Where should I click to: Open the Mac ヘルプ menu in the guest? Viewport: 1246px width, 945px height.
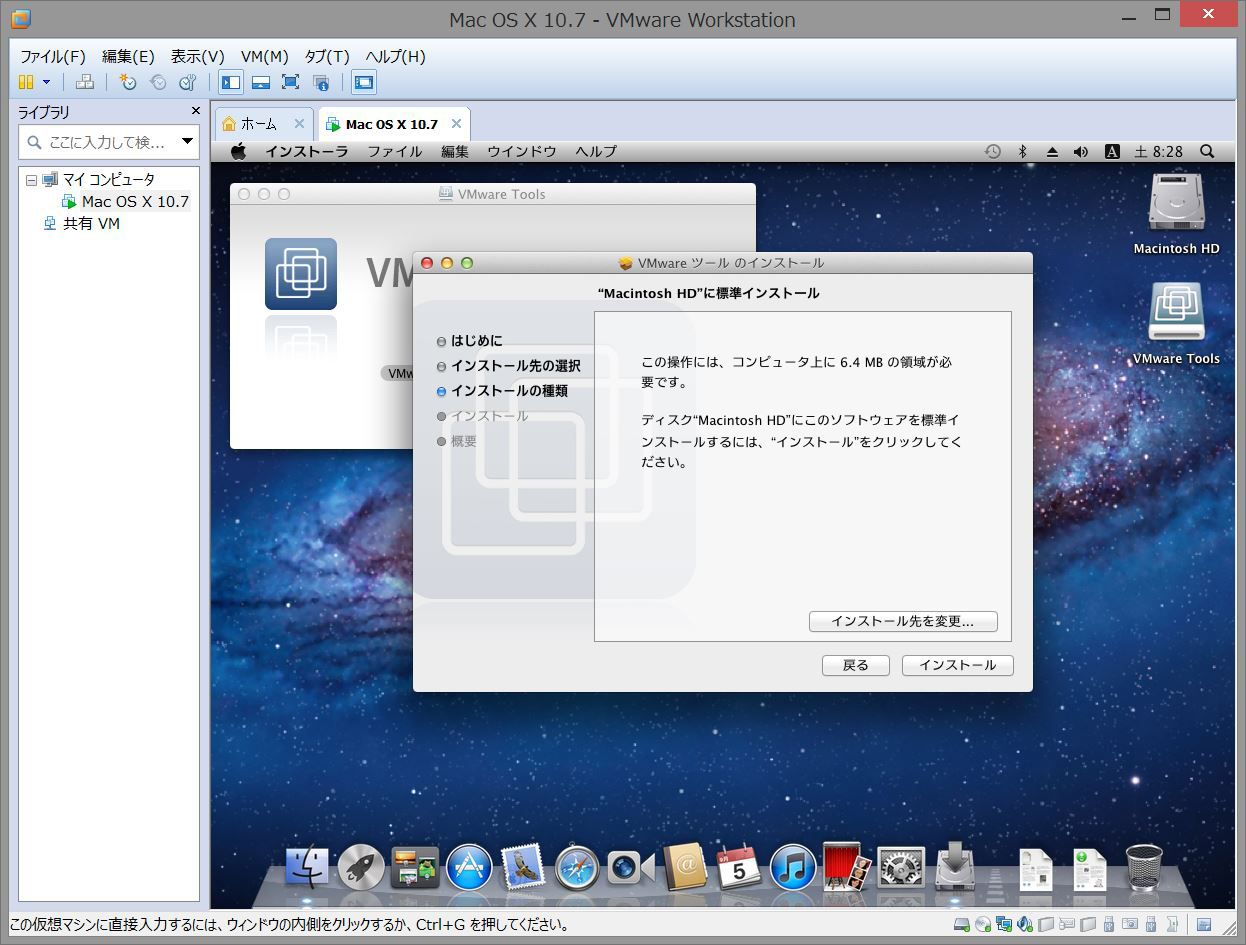(x=596, y=151)
